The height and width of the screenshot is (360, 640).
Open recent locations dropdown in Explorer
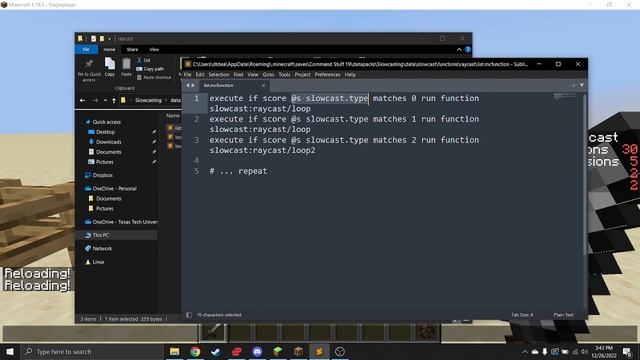click(105, 100)
